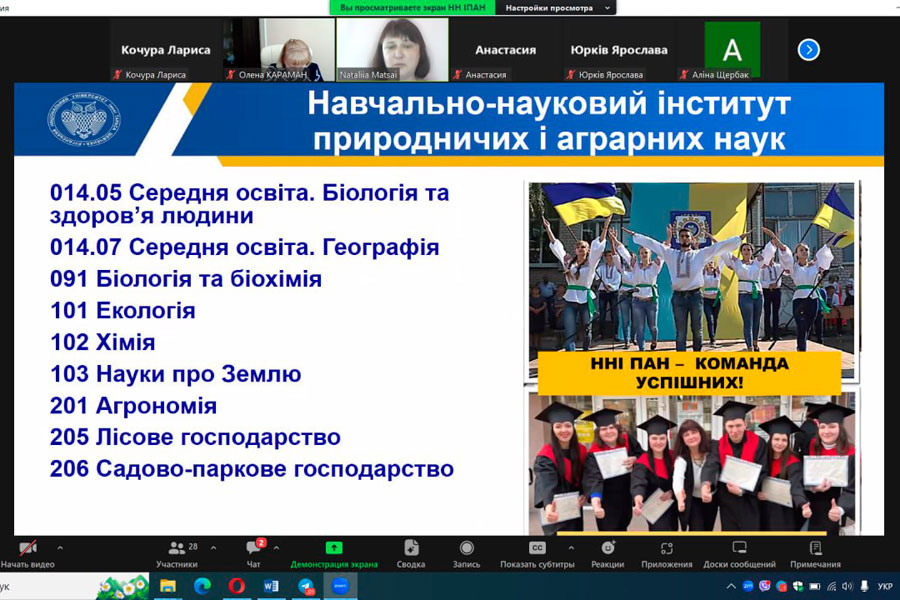This screenshot has width=900, height=600.
Task: Show subtitles with the CC icon
Action: click(537, 549)
